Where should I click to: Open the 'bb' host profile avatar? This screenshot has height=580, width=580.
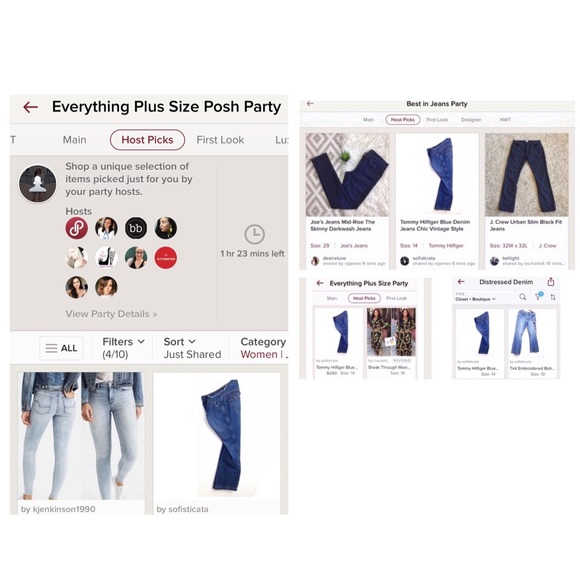tap(136, 228)
